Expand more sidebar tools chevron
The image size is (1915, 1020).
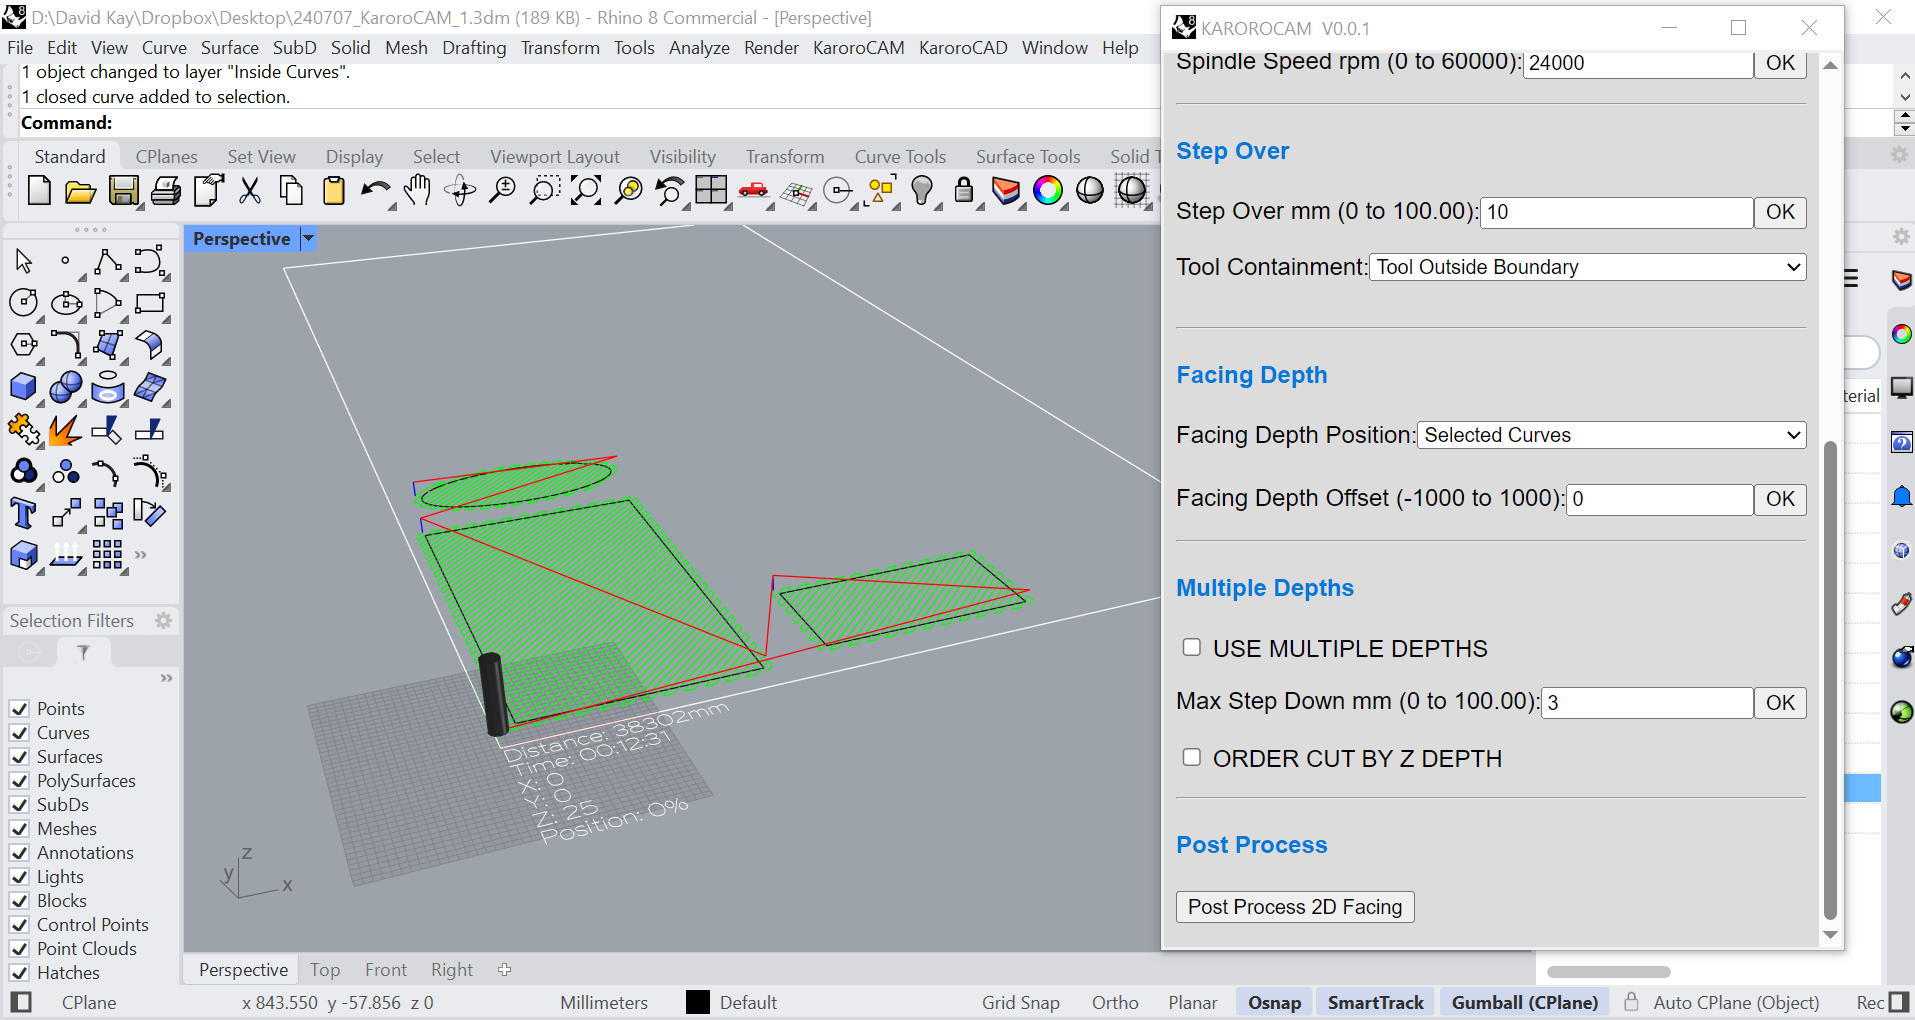(141, 554)
